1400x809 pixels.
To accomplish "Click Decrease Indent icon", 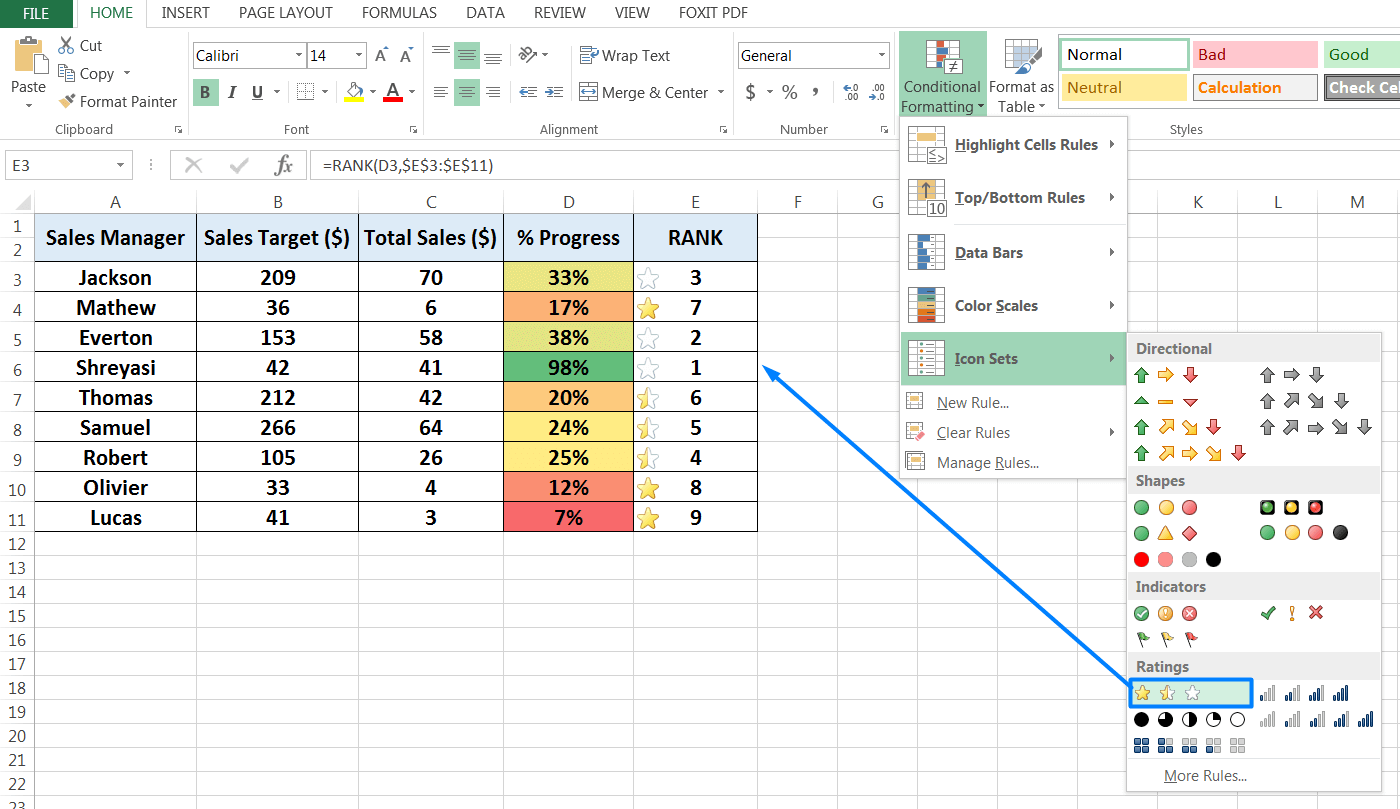I will (x=528, y=93).
